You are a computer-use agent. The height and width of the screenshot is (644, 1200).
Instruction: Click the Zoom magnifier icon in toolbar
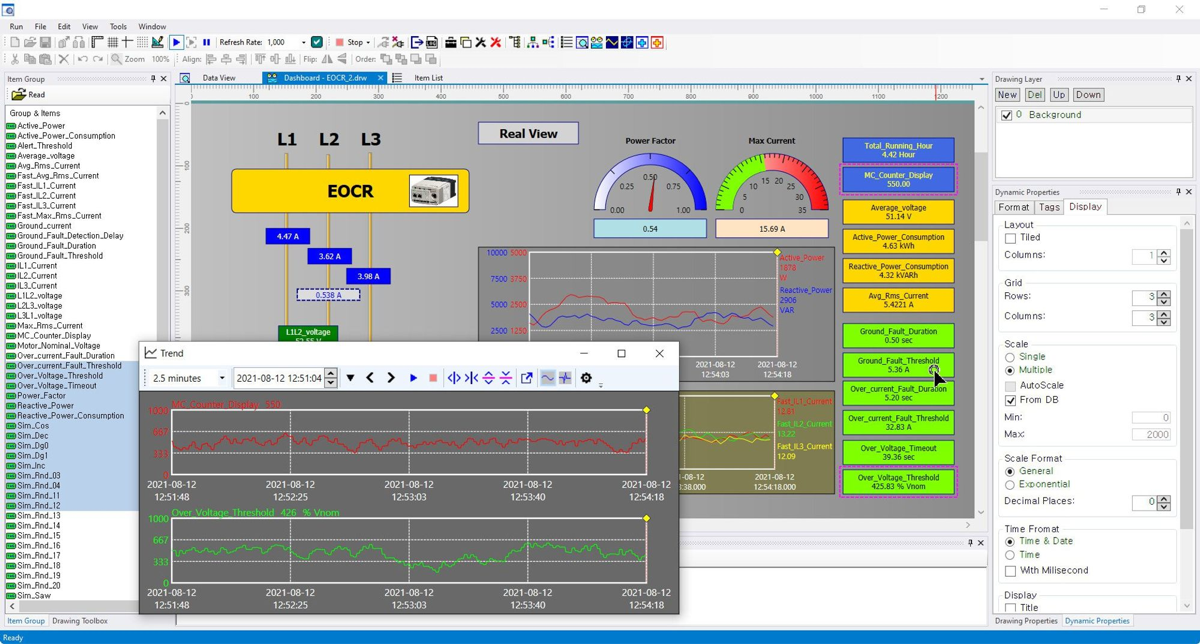tap(116, 59)
